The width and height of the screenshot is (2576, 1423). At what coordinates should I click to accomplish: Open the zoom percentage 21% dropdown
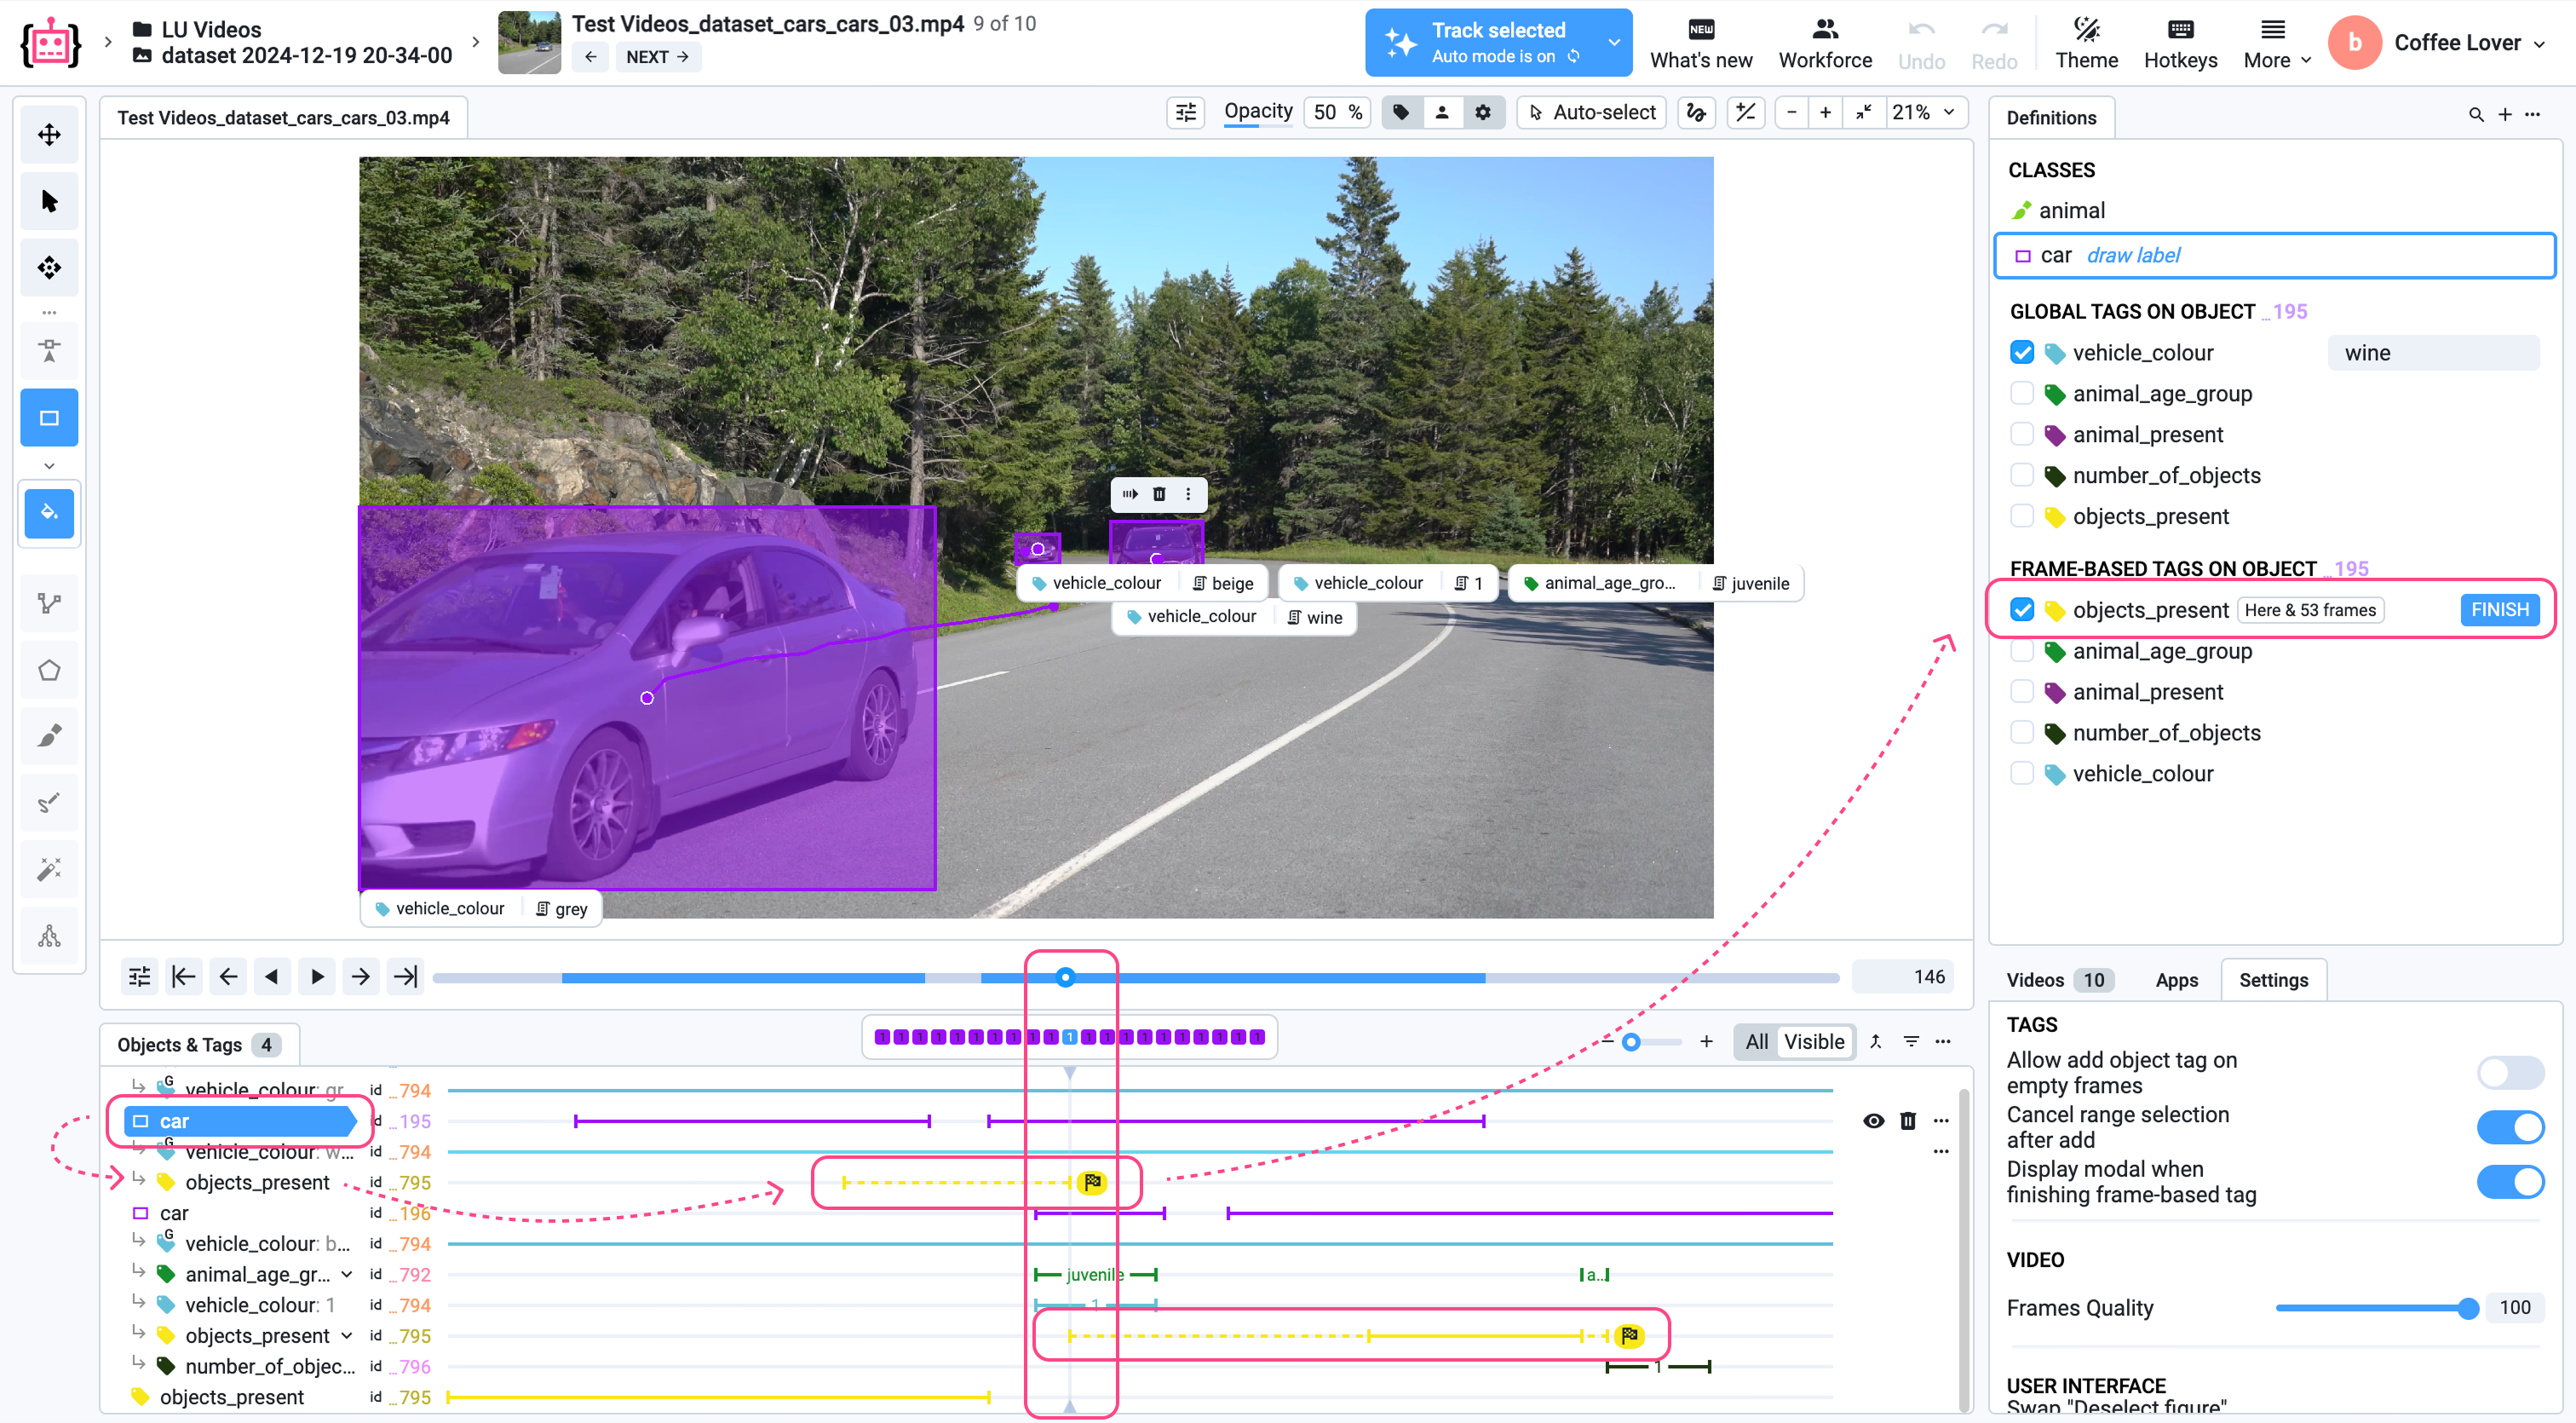1923,112
